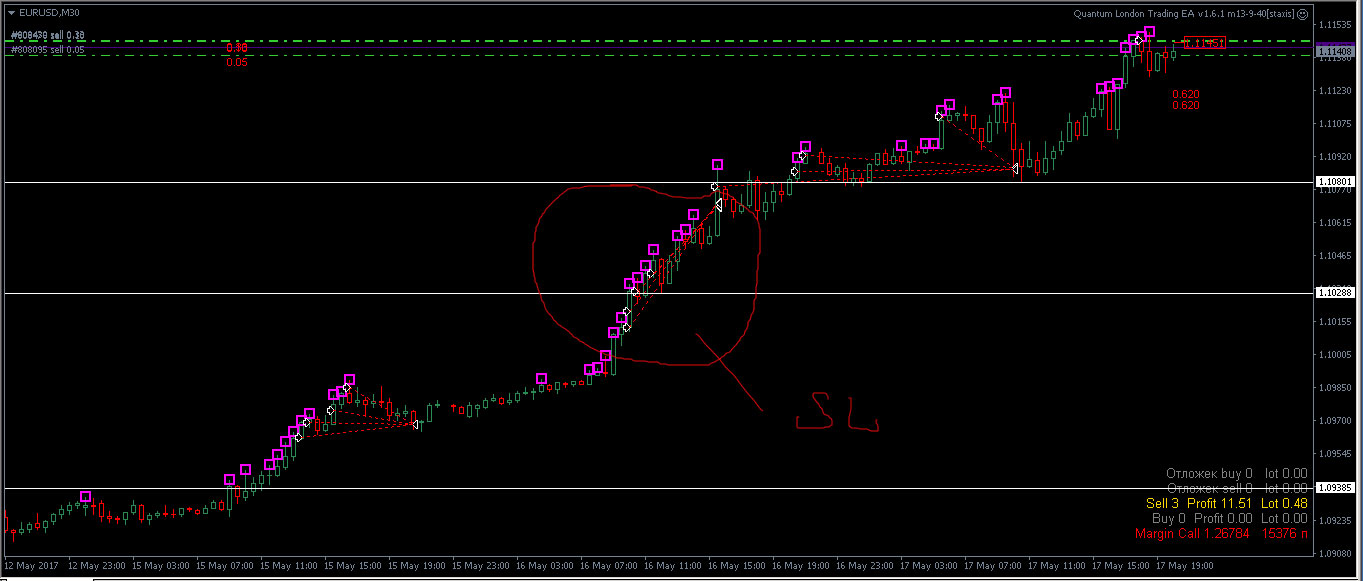
Task: Click the '16 May 23:00' time axis label
Action: pyautogui.click(x=863, y=565)
